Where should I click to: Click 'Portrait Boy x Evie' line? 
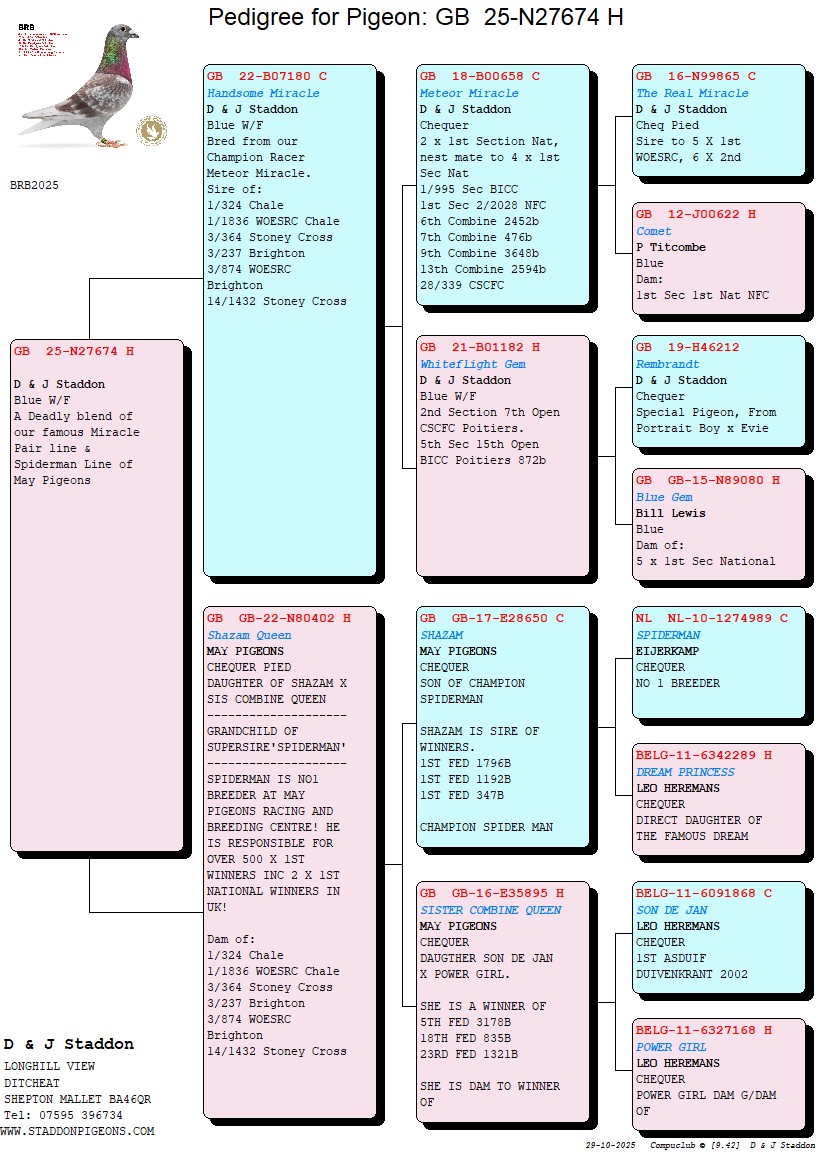click(x=702, y=428)
